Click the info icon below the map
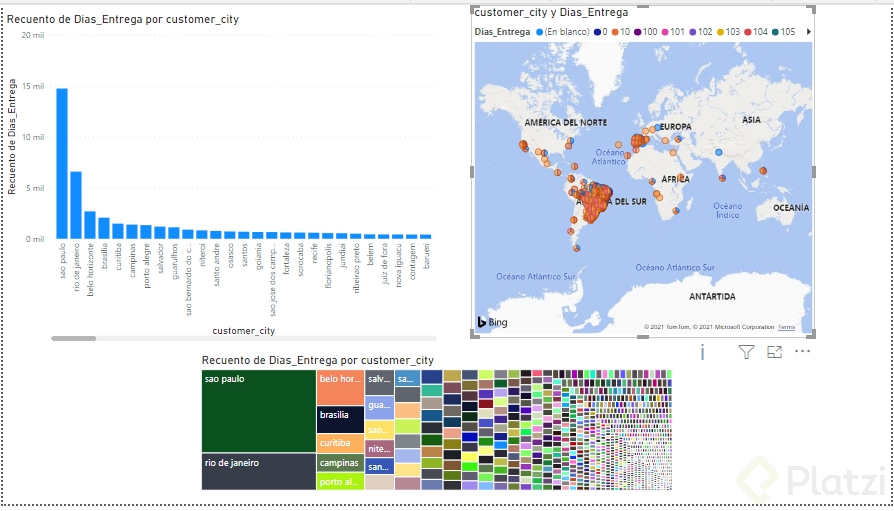894x511 pixels. [x=702, y=352]
